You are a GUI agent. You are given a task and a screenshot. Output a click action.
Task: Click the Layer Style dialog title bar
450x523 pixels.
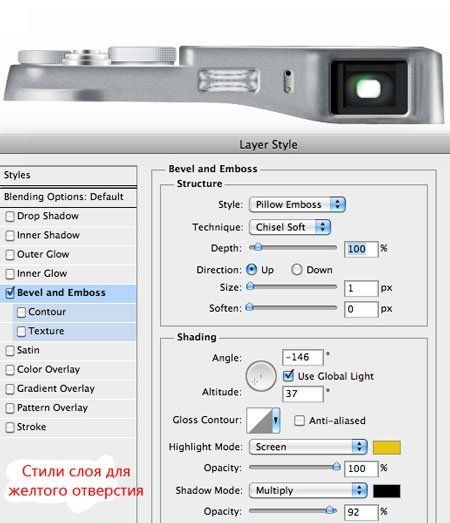pyautogui.click(x=225, y=145)
